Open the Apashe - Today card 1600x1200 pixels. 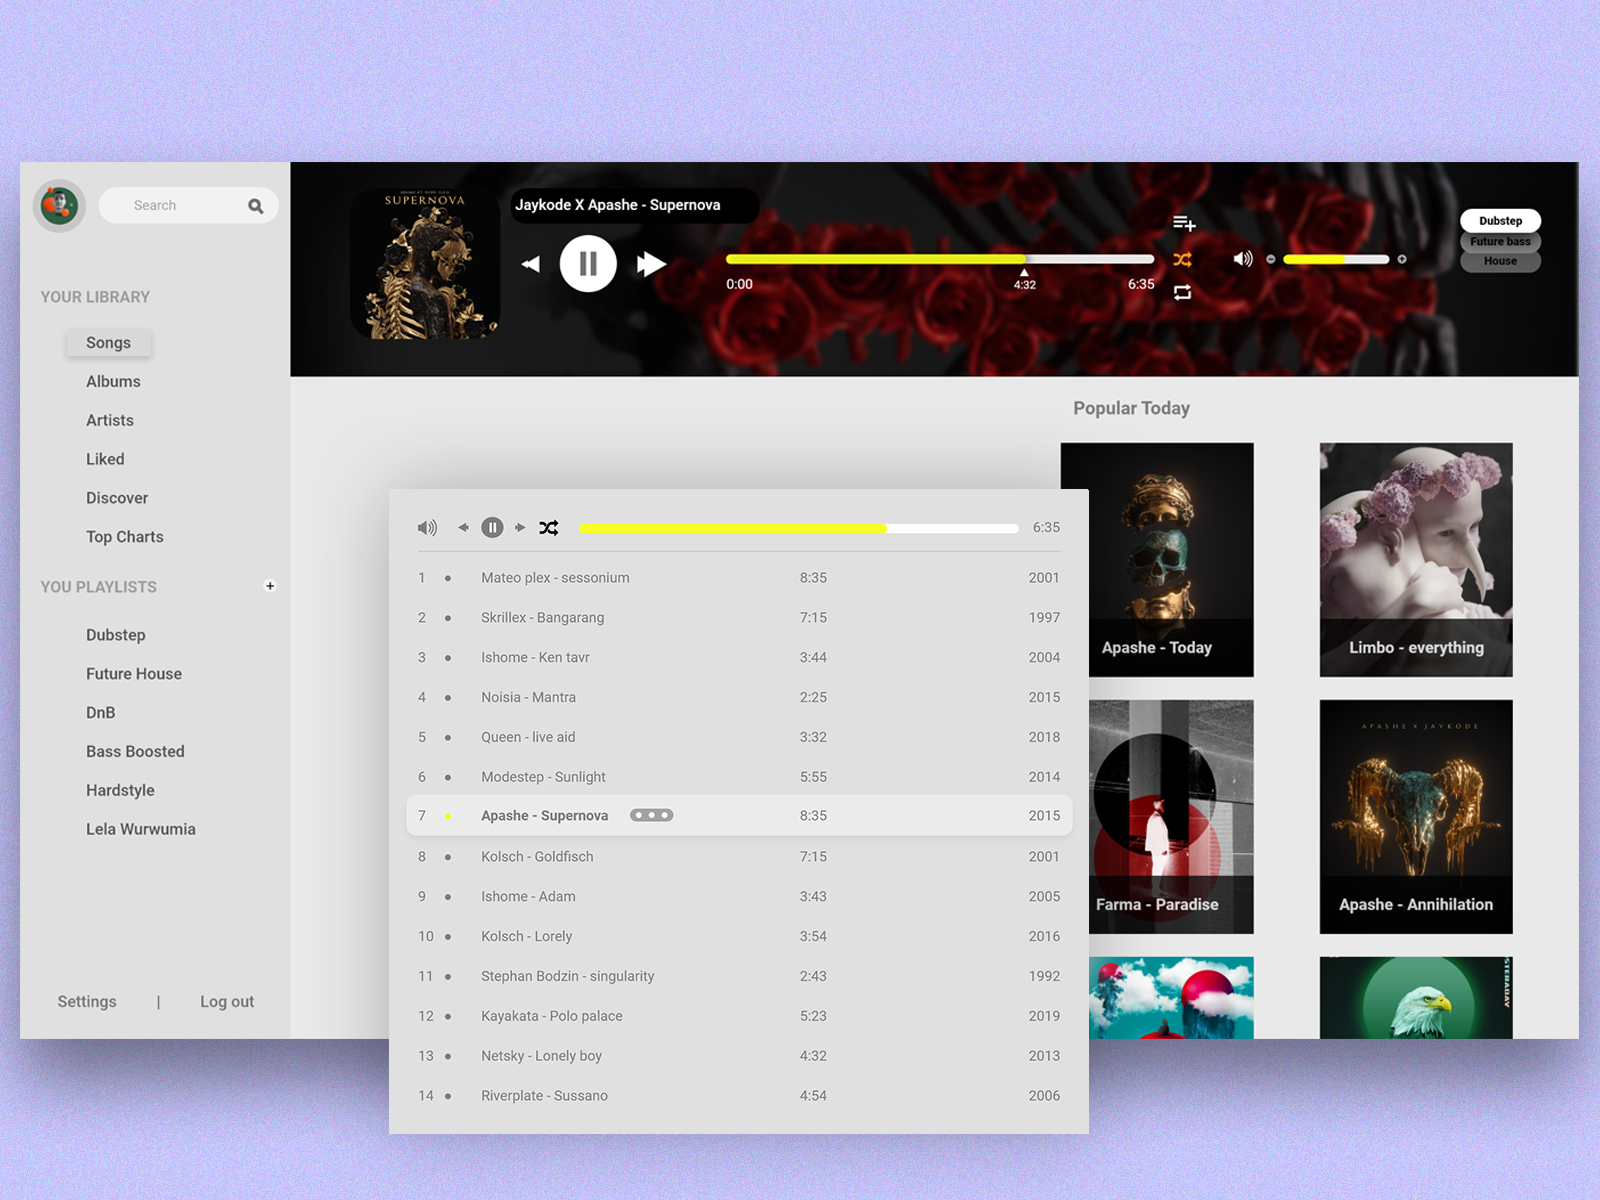1157,560
